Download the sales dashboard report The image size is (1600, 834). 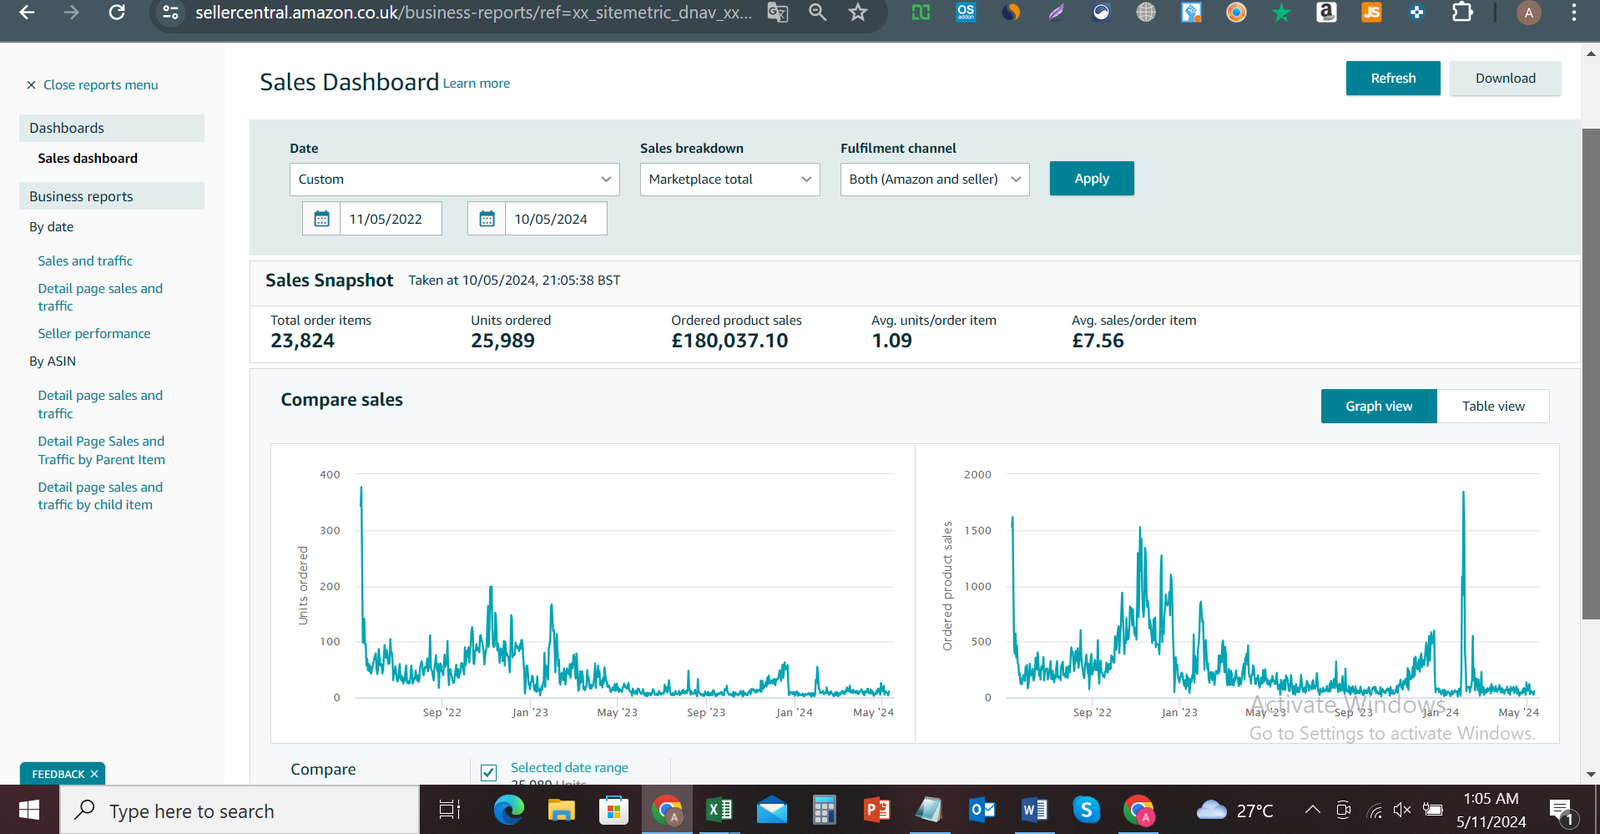tap(1505, 78)
